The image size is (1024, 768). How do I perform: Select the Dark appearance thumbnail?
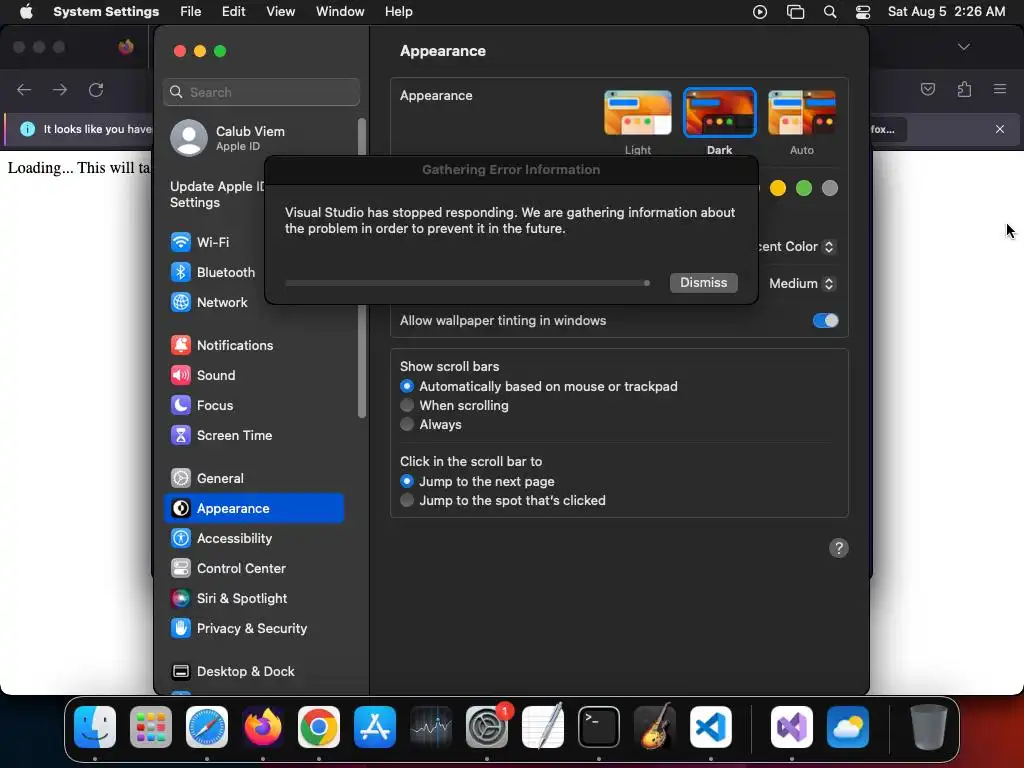(720, 113)
